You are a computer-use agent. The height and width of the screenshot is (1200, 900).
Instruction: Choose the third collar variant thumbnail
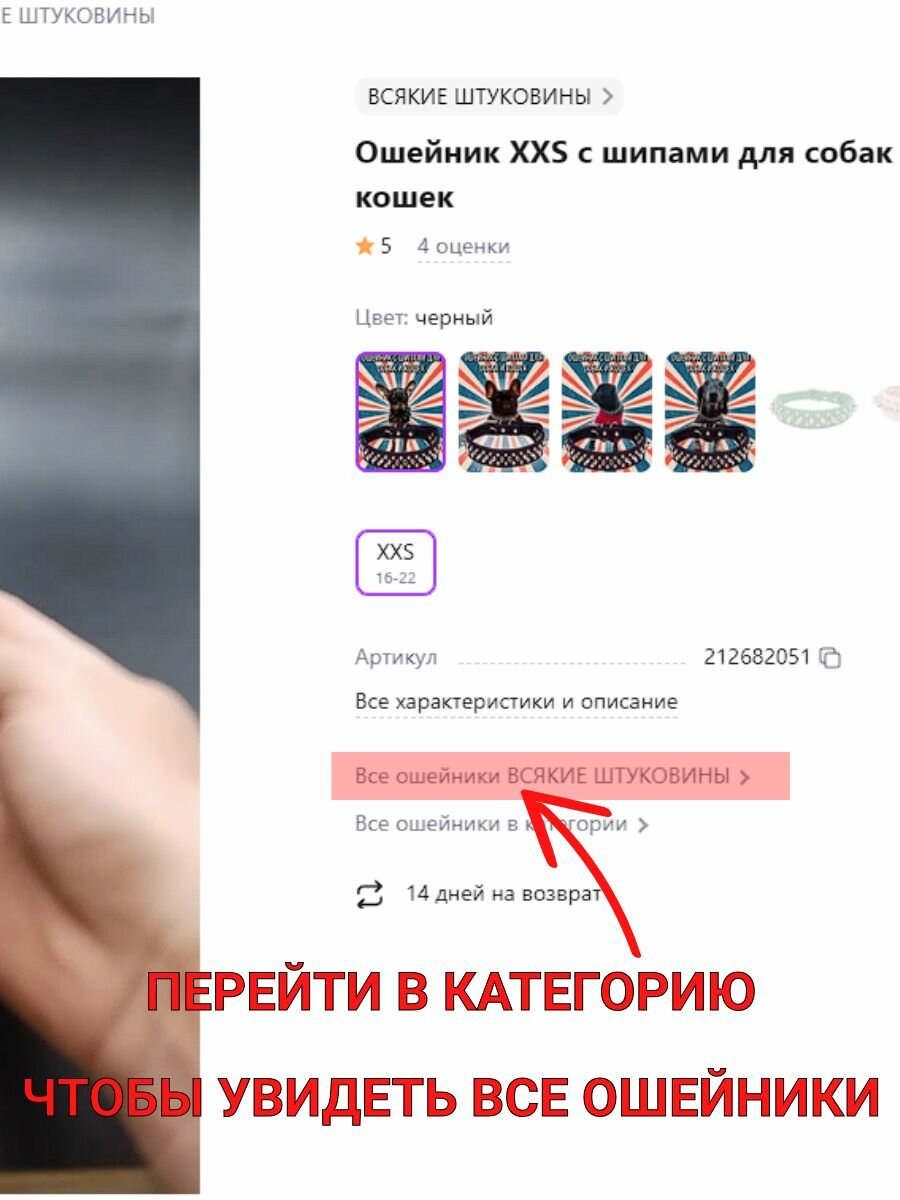click(607, 411)
